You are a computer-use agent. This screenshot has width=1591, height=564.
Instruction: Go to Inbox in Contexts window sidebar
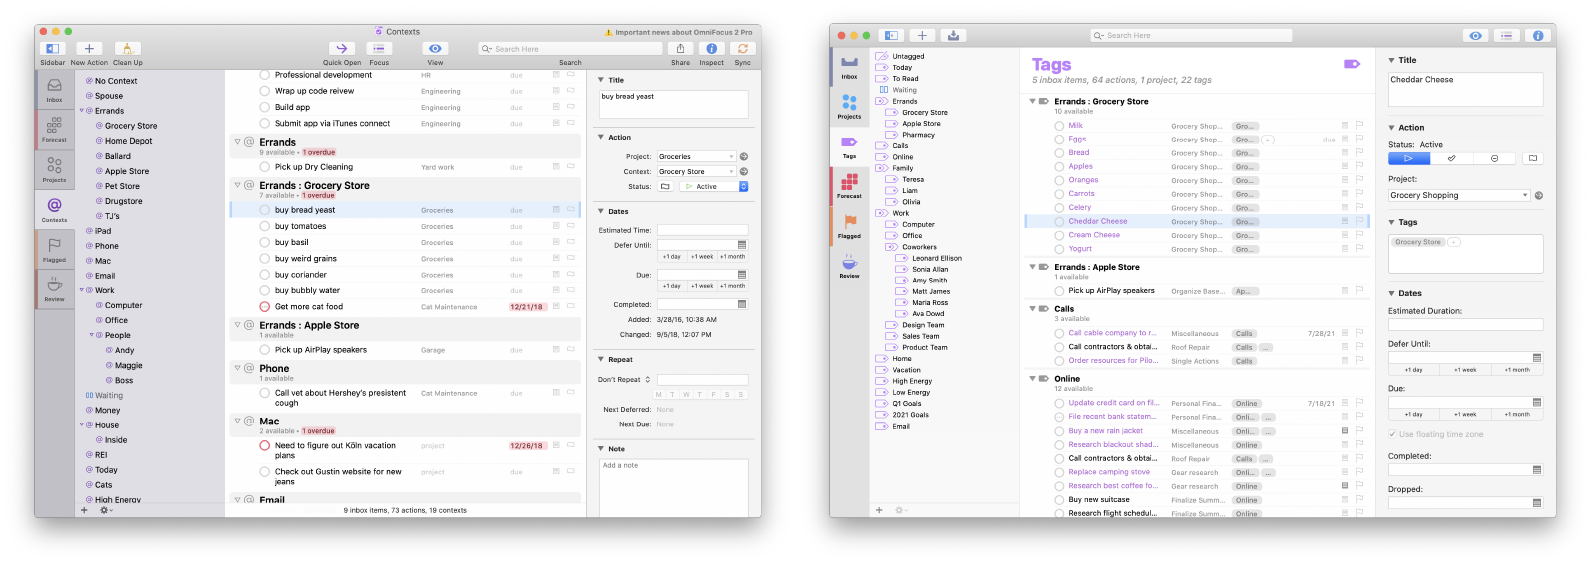(54, 90)
